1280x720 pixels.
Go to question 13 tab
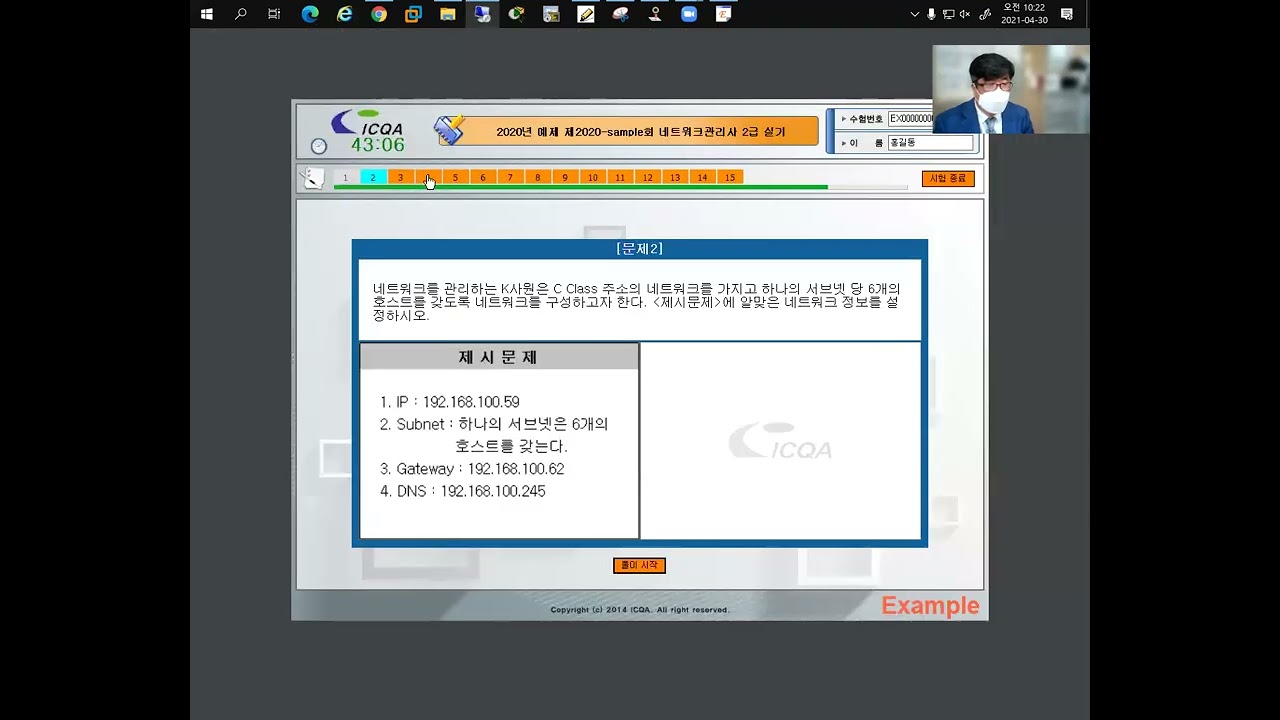click(x=675, y=178)
